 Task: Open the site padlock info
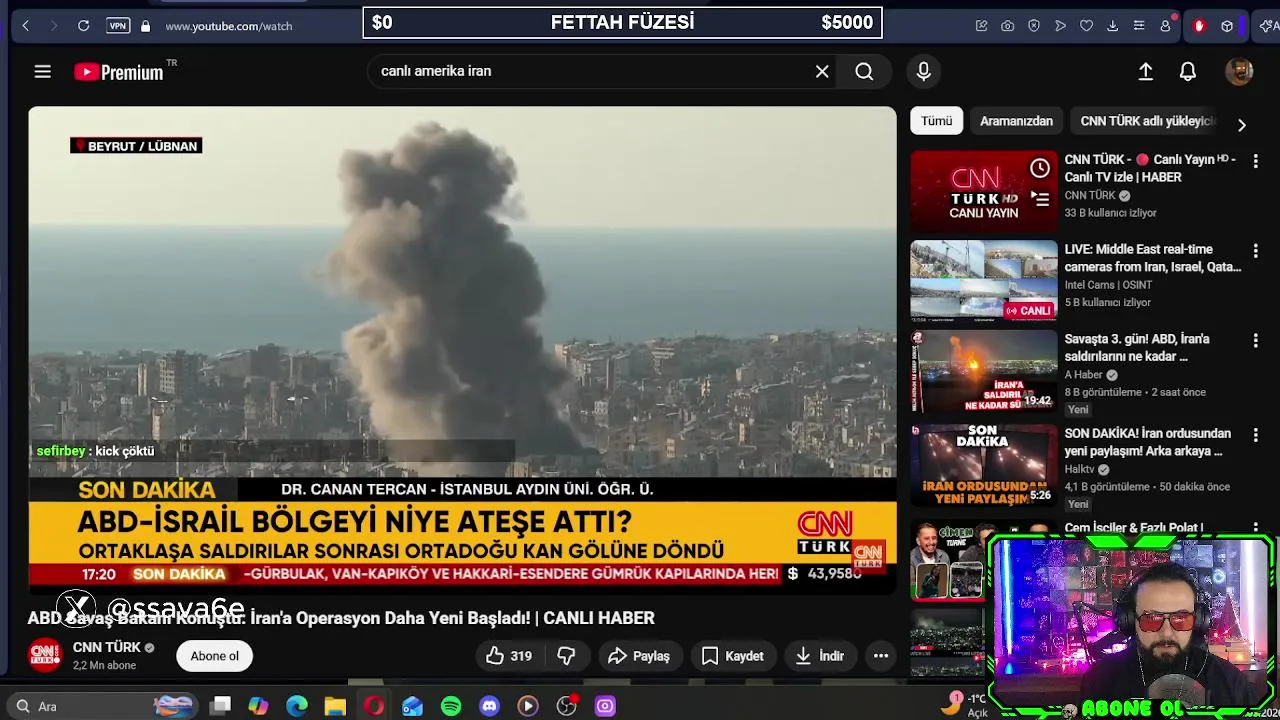[146, 26]
